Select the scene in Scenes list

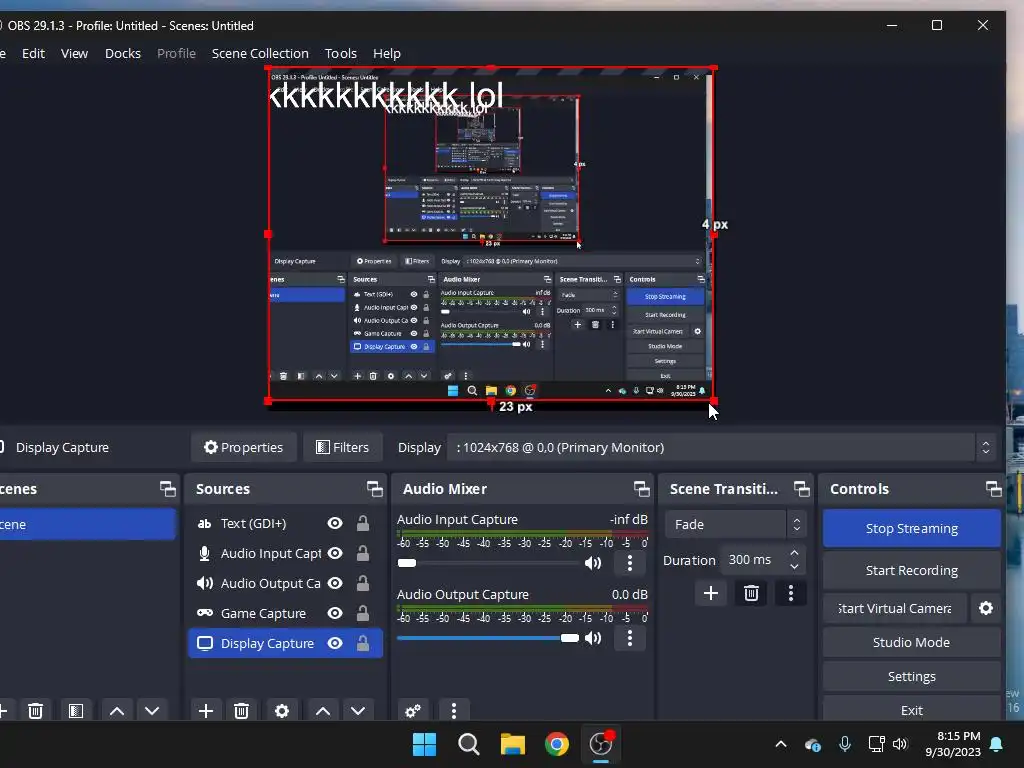tap(87, 524)
